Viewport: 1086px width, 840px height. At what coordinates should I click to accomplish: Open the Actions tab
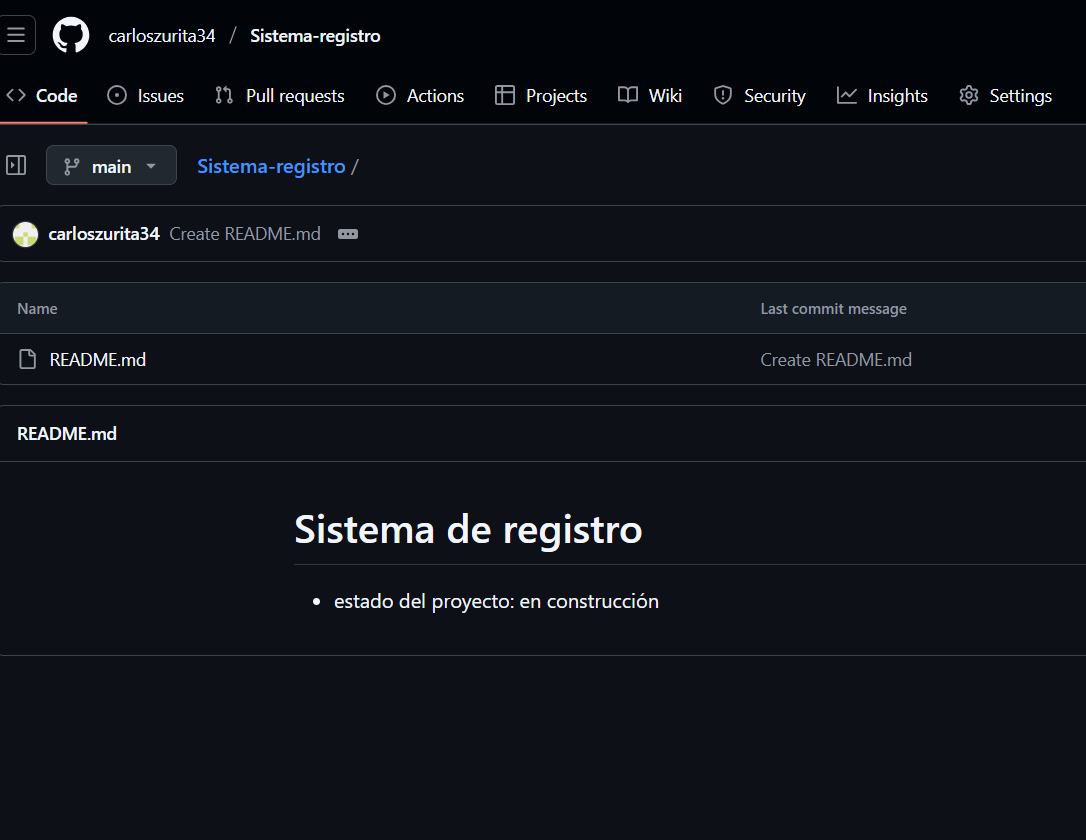[420, 96]
